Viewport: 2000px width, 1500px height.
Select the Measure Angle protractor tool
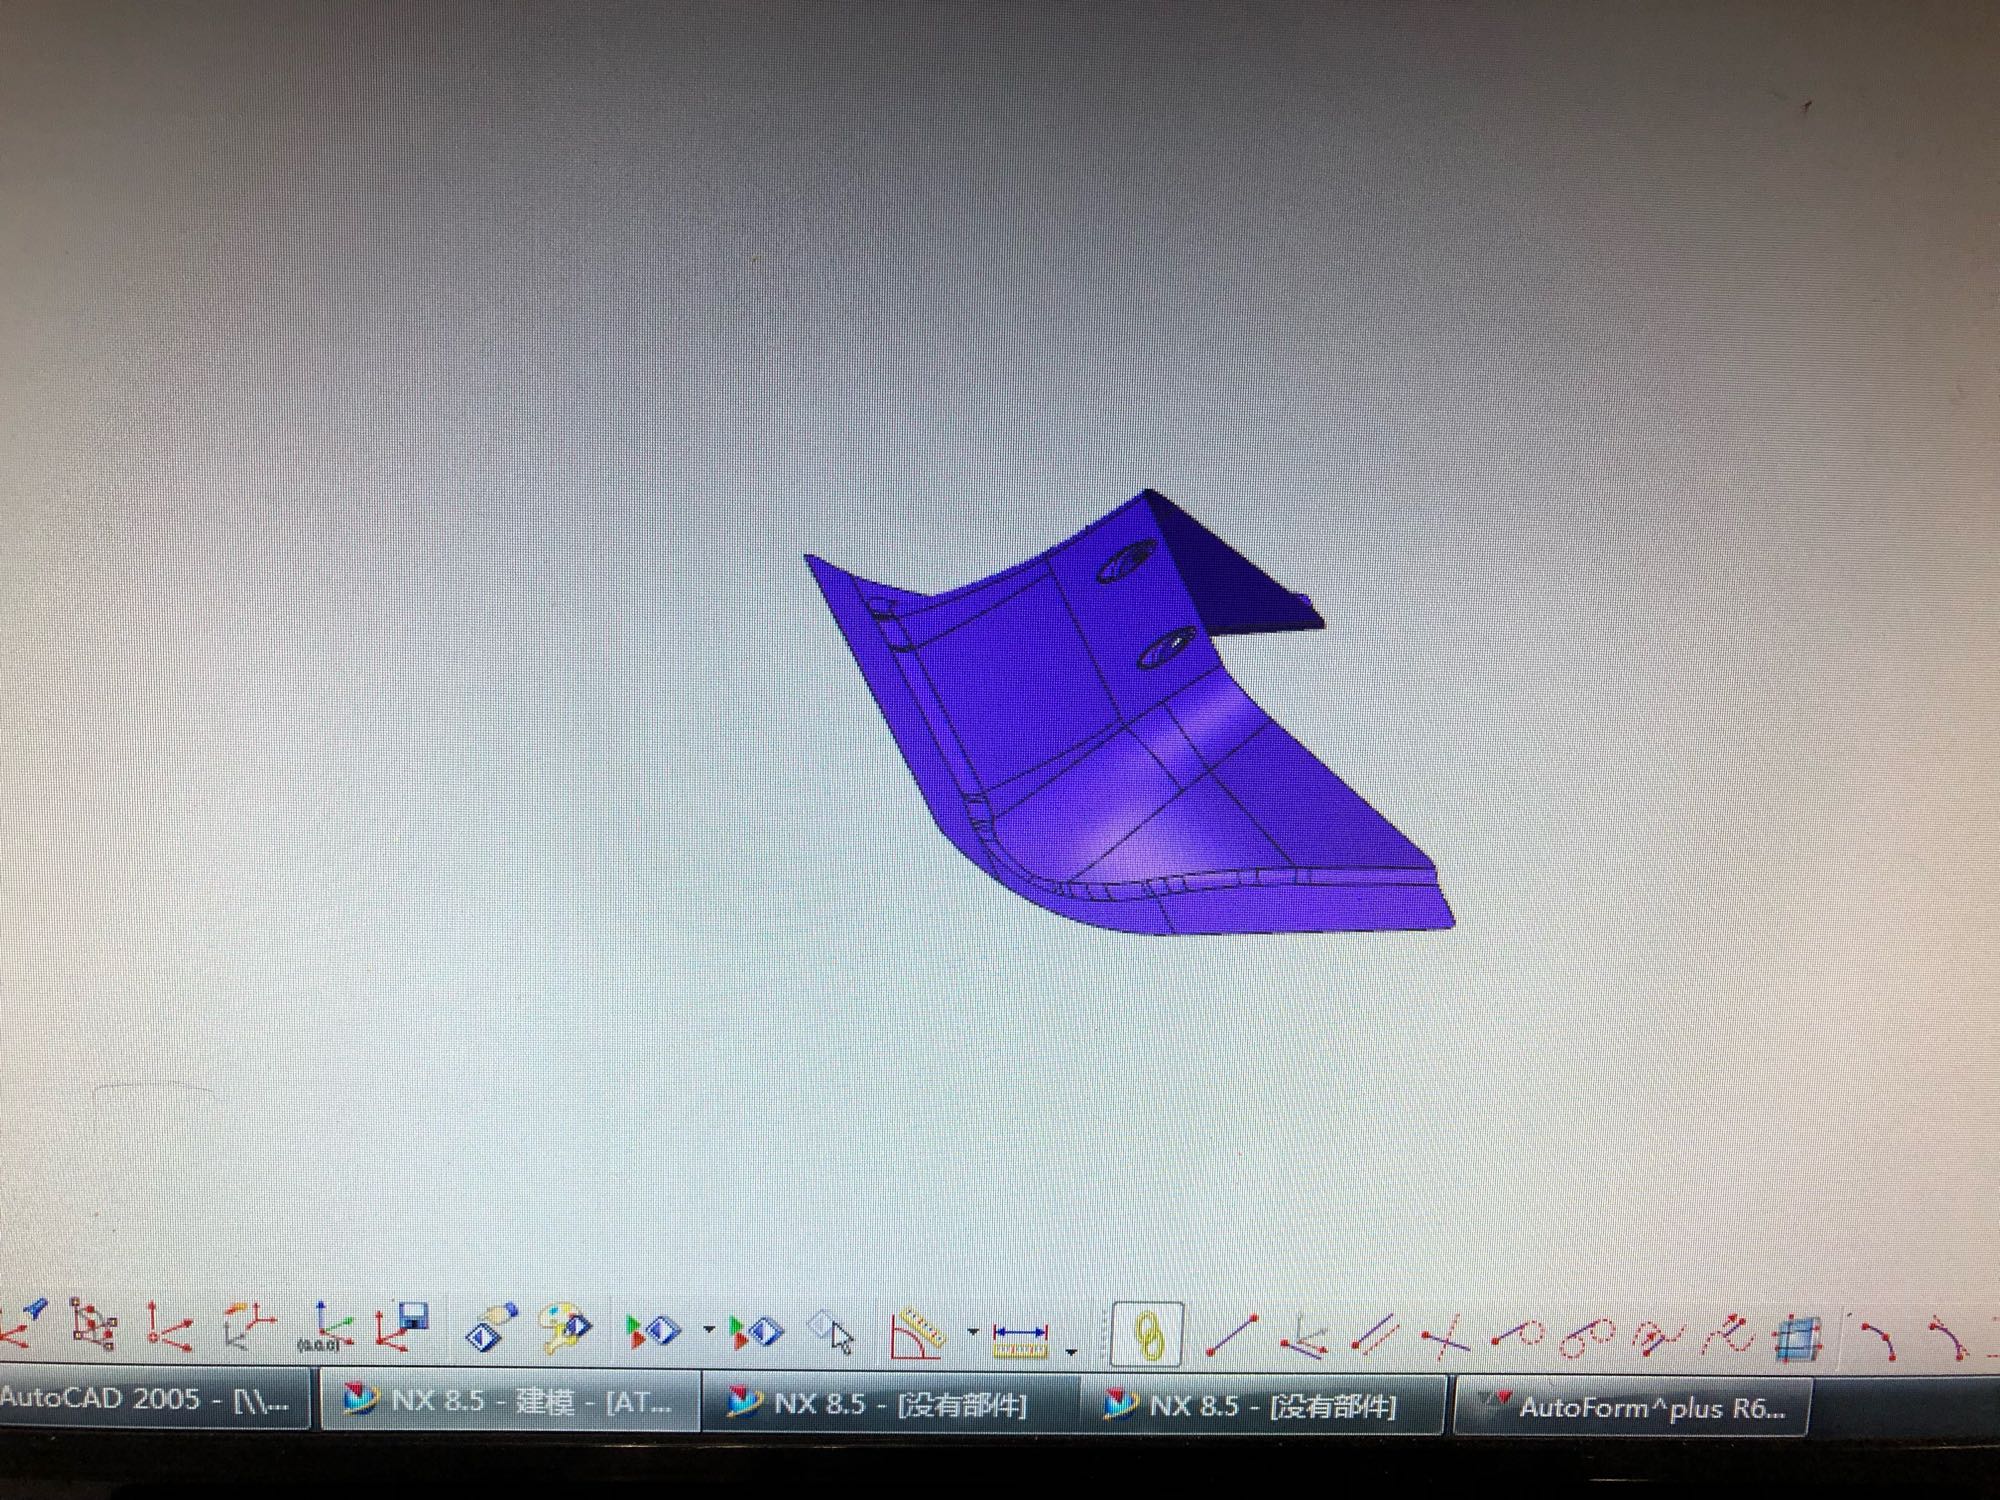[917, 1333]
